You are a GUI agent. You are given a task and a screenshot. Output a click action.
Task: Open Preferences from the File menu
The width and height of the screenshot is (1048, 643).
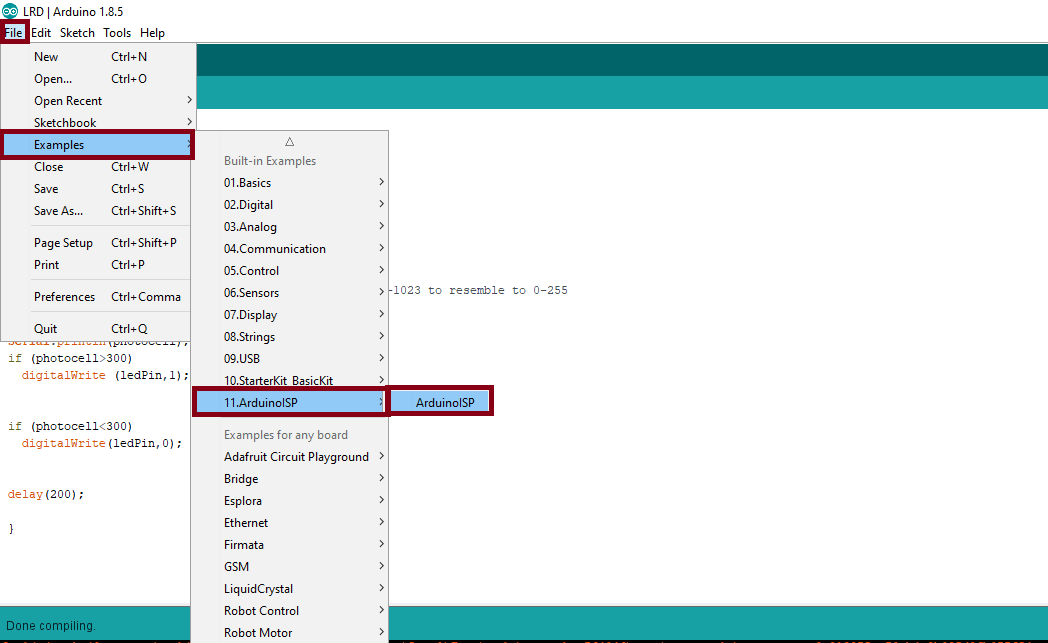(x=98, y=297)
